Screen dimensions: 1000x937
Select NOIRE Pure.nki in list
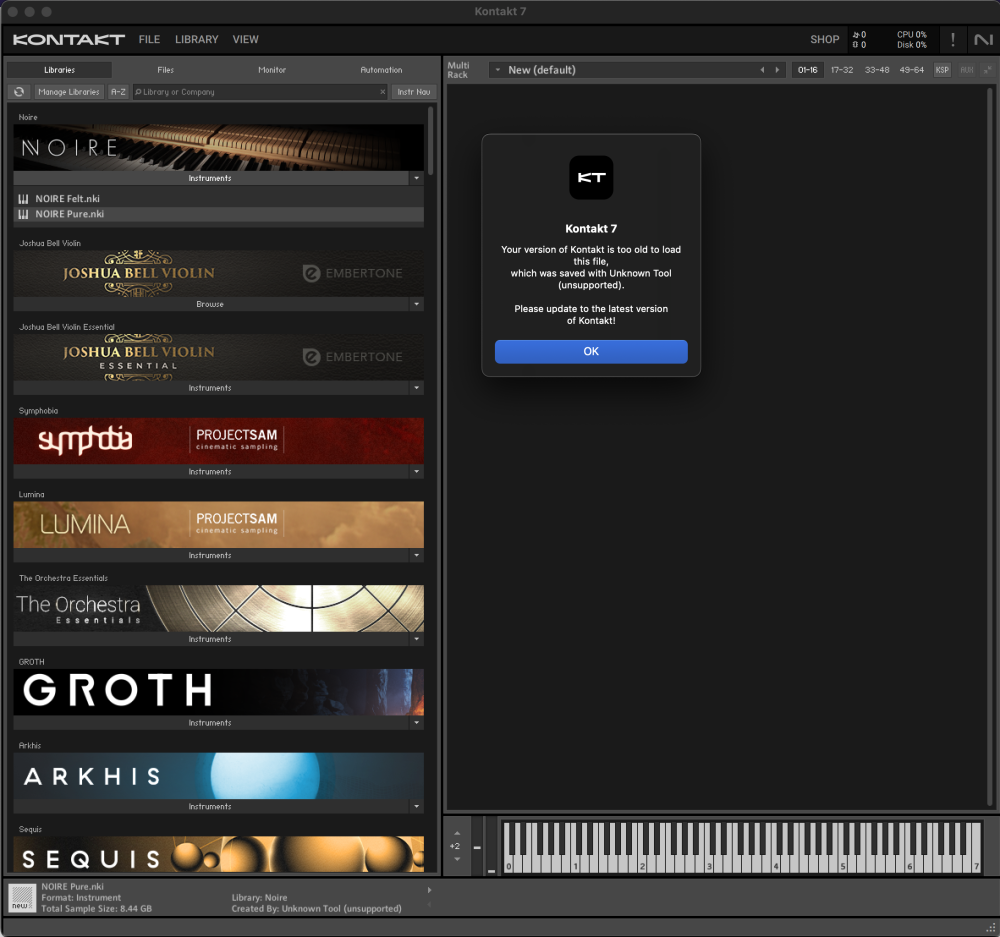point(219,214)
